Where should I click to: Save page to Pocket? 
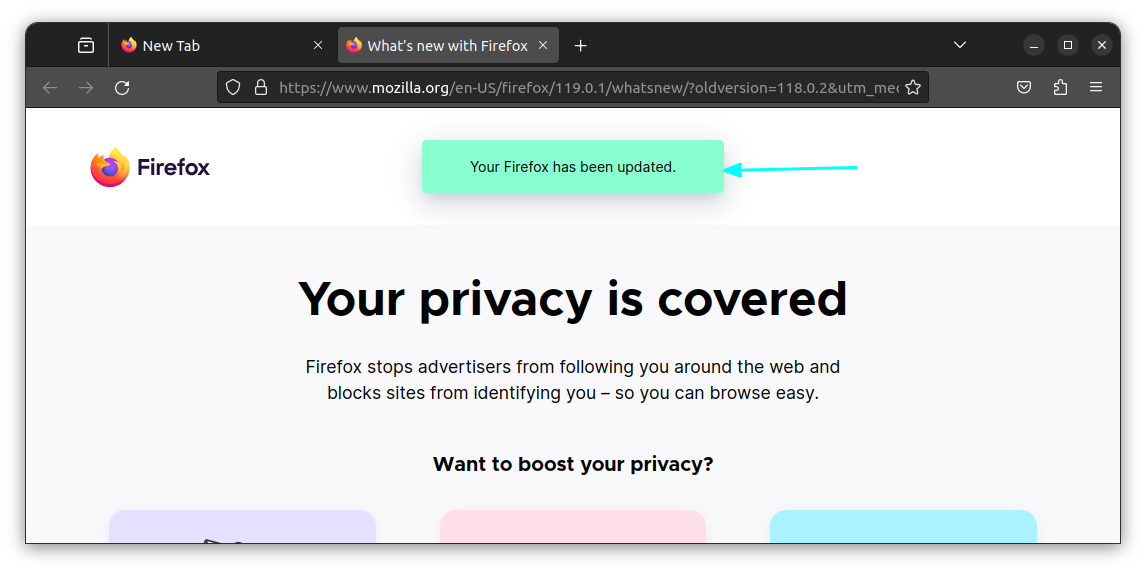(x=1024, y=88)
